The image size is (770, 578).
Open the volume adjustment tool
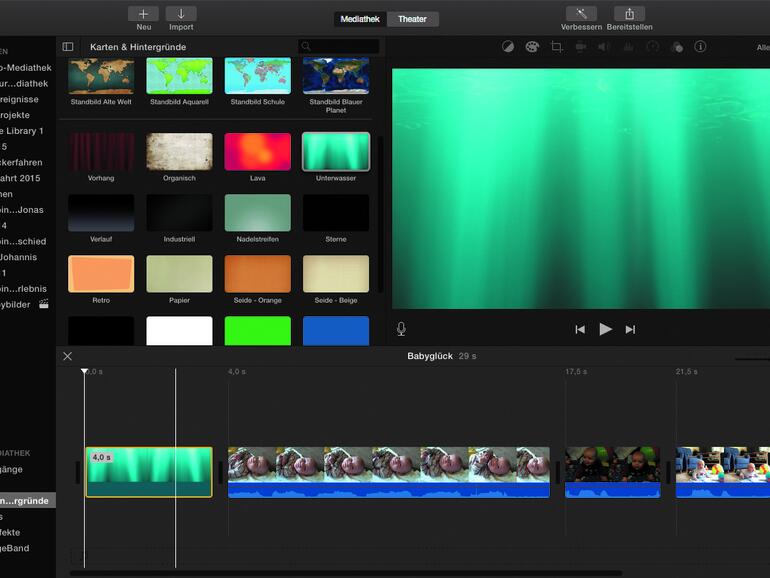point(604,47)
